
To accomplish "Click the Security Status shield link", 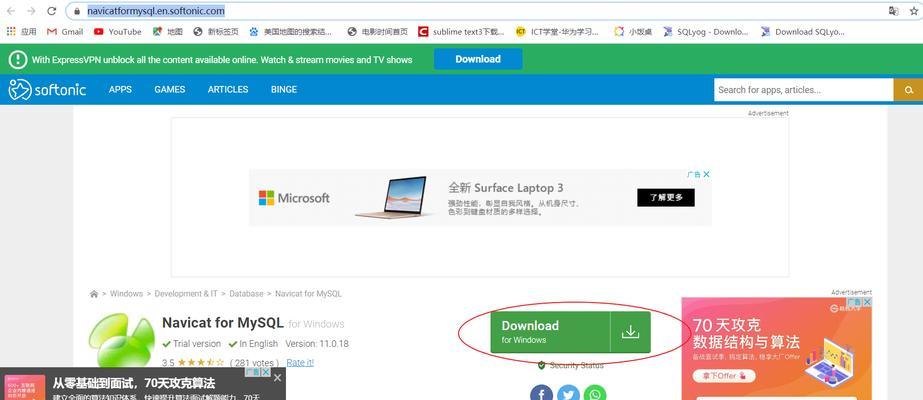I will pos(570,365).
